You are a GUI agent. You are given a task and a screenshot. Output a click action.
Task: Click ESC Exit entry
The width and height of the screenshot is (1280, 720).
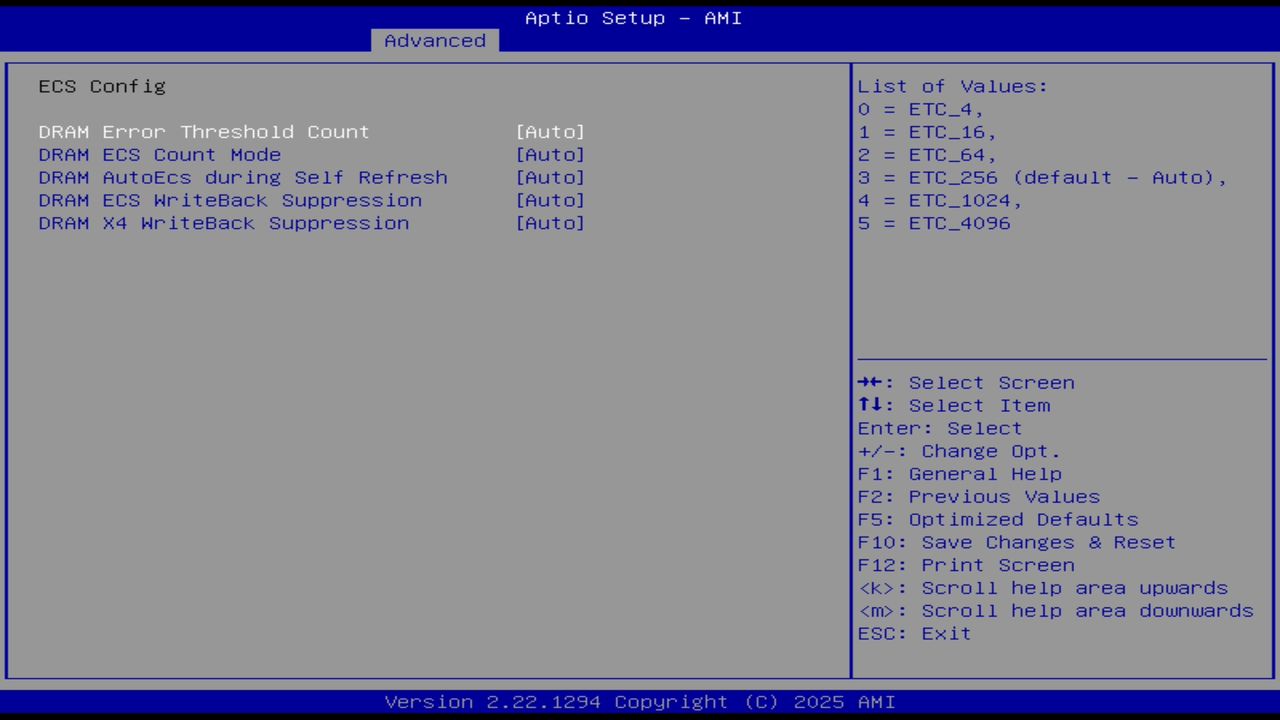913,633
